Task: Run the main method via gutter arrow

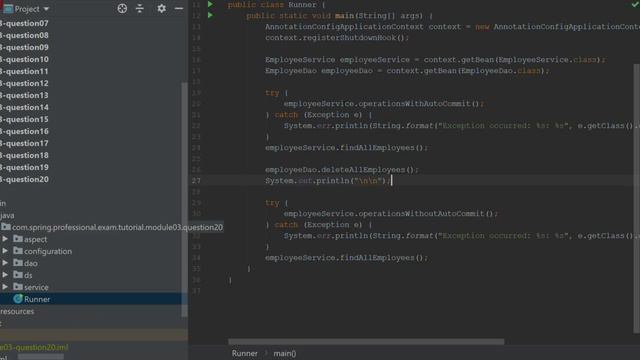Action: 210,16
